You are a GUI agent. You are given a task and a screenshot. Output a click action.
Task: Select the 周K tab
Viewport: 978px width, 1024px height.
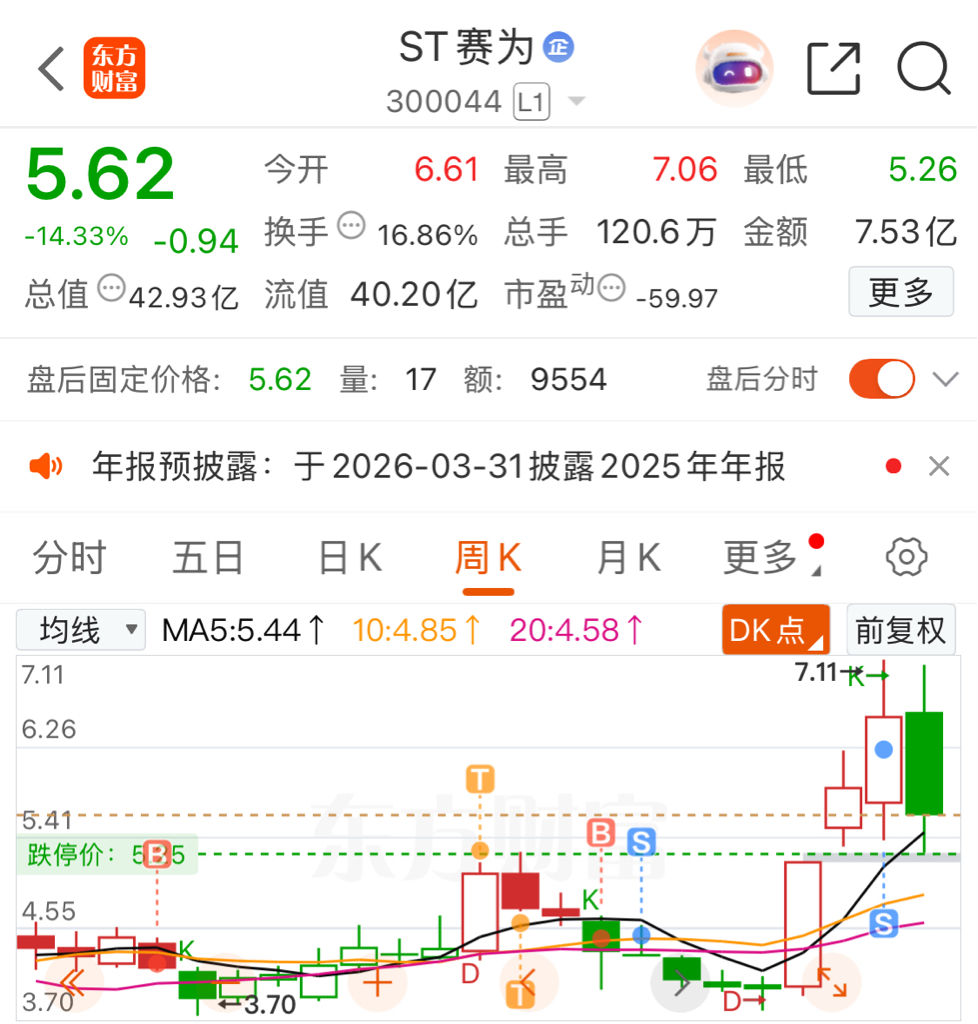point(488,558)
